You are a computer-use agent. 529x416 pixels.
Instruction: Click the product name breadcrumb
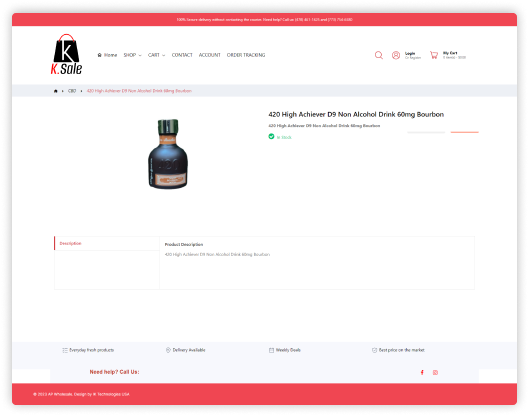139,91
